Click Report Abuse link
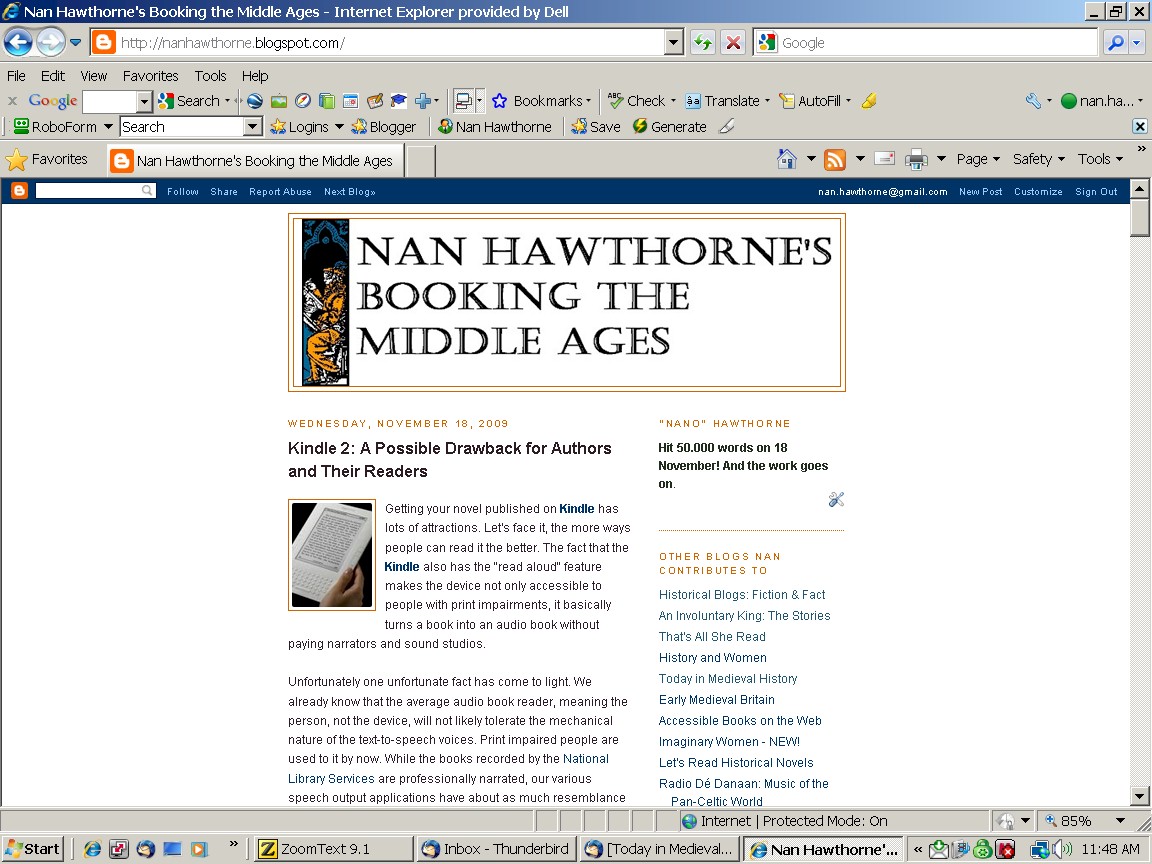The width and height of the screenshot is (1152, 864). [280, 192]
